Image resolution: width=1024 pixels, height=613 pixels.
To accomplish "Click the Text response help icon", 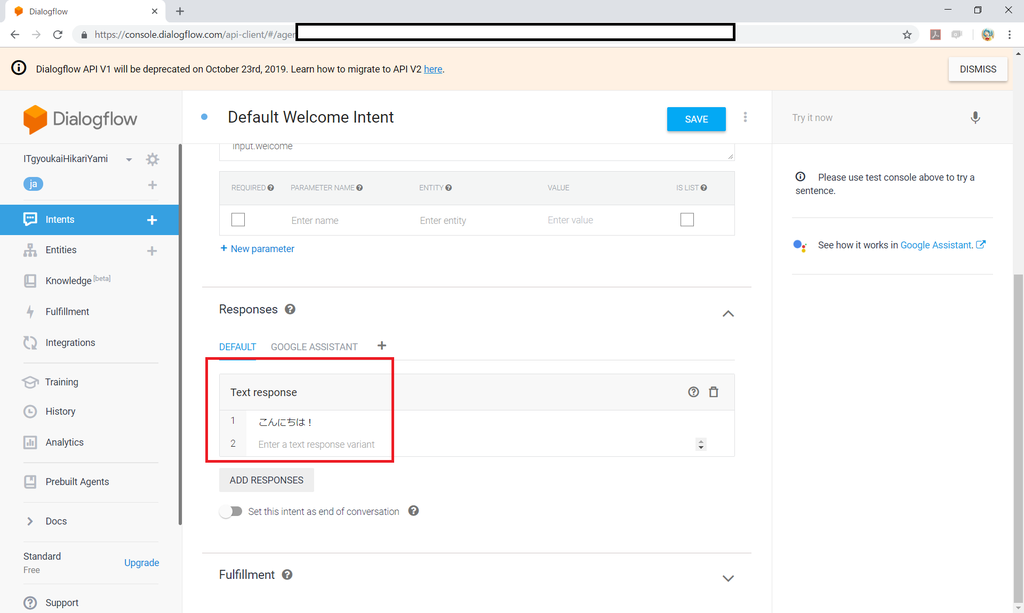I will pos(694,392).
